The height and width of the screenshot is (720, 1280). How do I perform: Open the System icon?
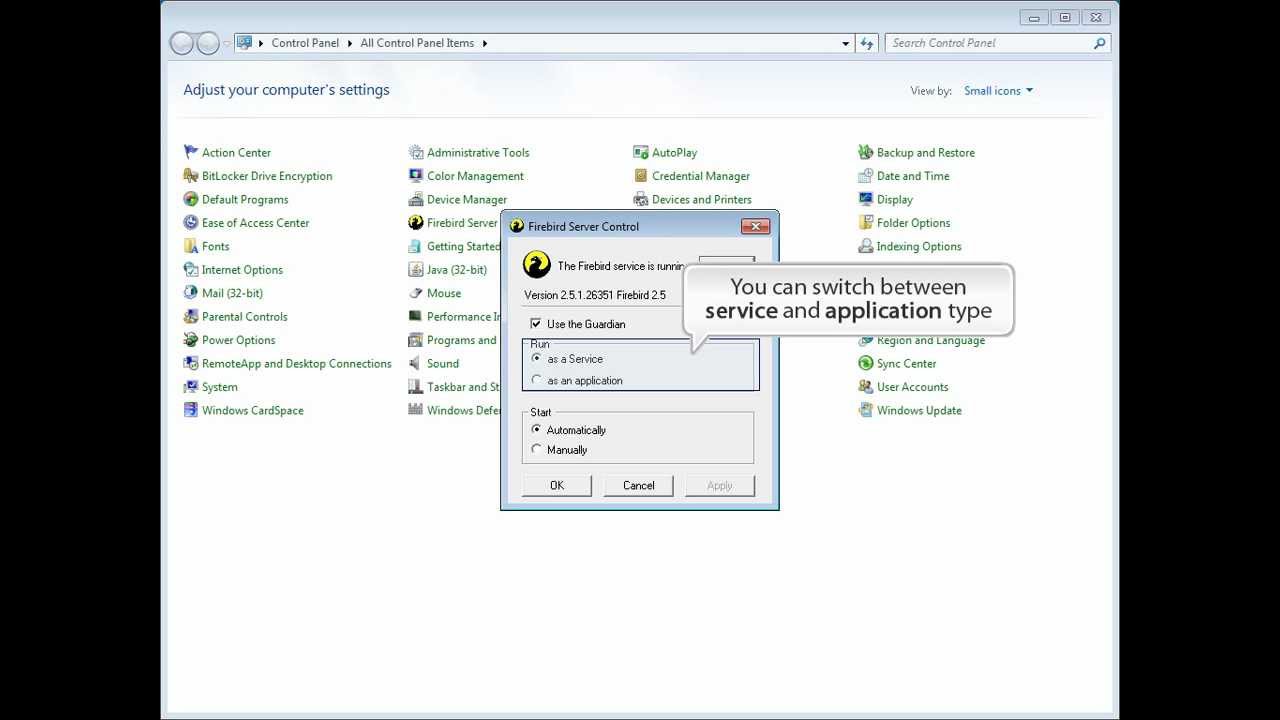[191, 387]
